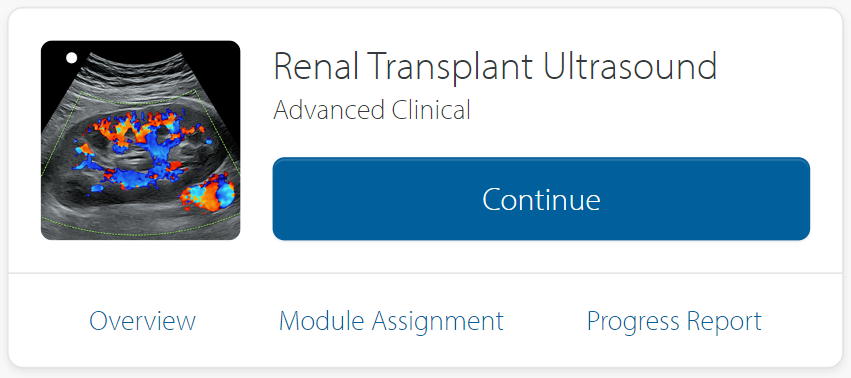Click the bright vessel cluster at thumbnail's lower right
851x378 pixels.
(208, 193)
